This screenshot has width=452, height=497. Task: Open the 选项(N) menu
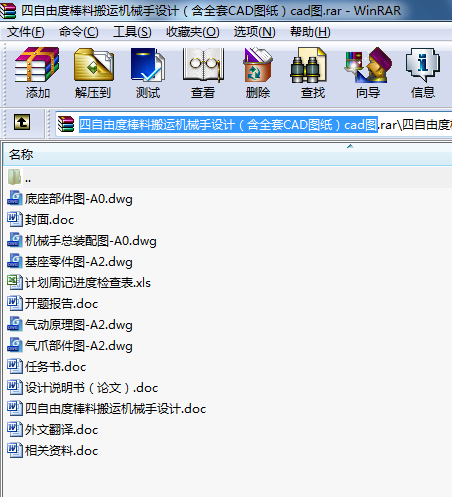tap(254, 32)
